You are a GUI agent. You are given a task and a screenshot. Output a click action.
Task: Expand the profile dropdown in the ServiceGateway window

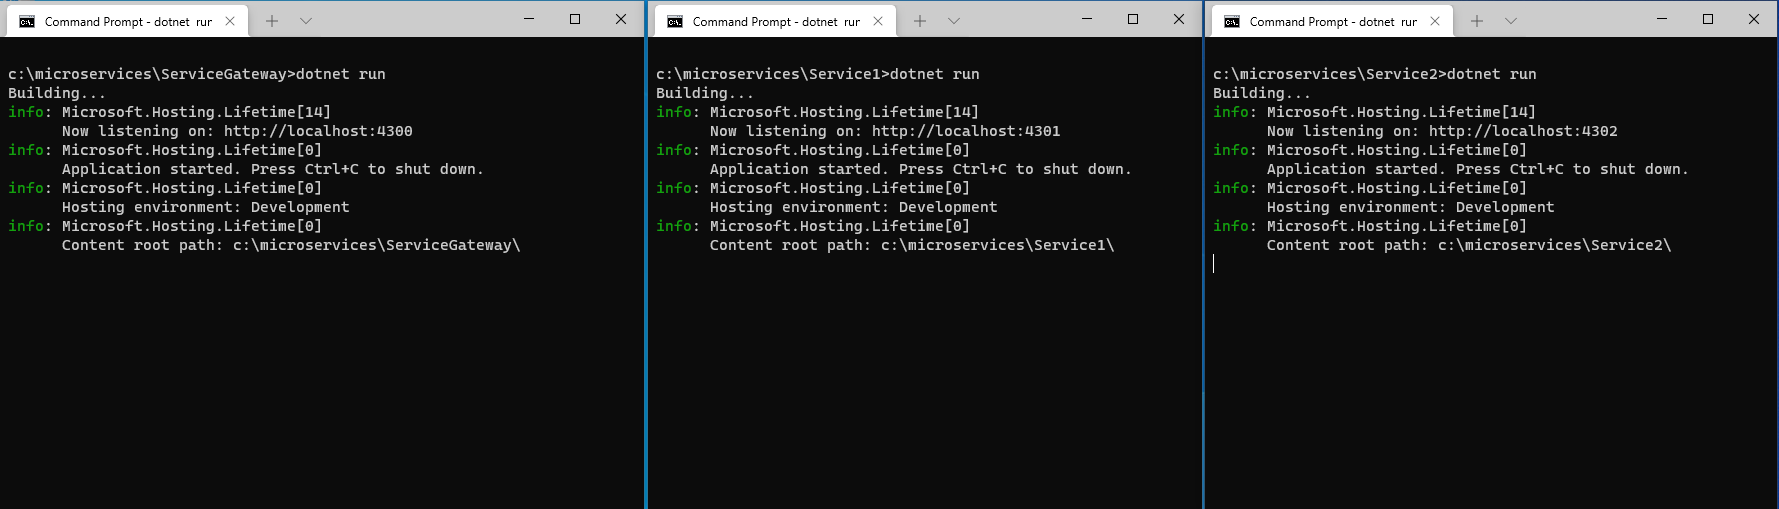306,21
